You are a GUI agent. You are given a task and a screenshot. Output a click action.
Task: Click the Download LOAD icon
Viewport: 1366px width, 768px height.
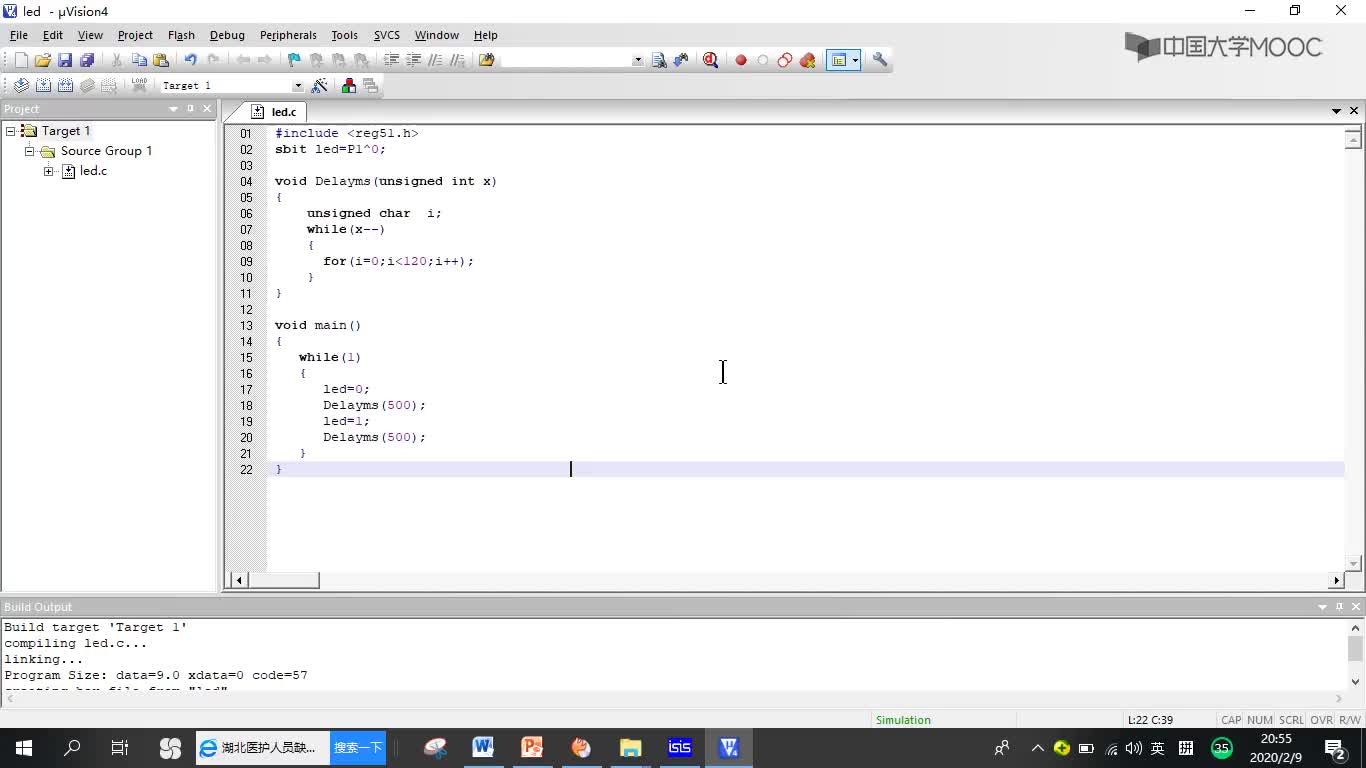[139, 86]
